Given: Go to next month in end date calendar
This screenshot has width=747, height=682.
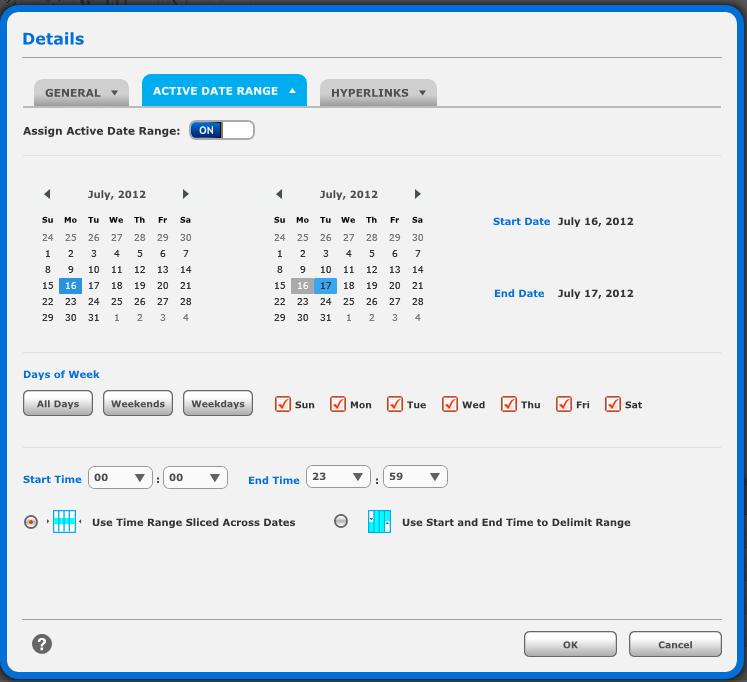Looking at the screenshot, I should point(417,194).
